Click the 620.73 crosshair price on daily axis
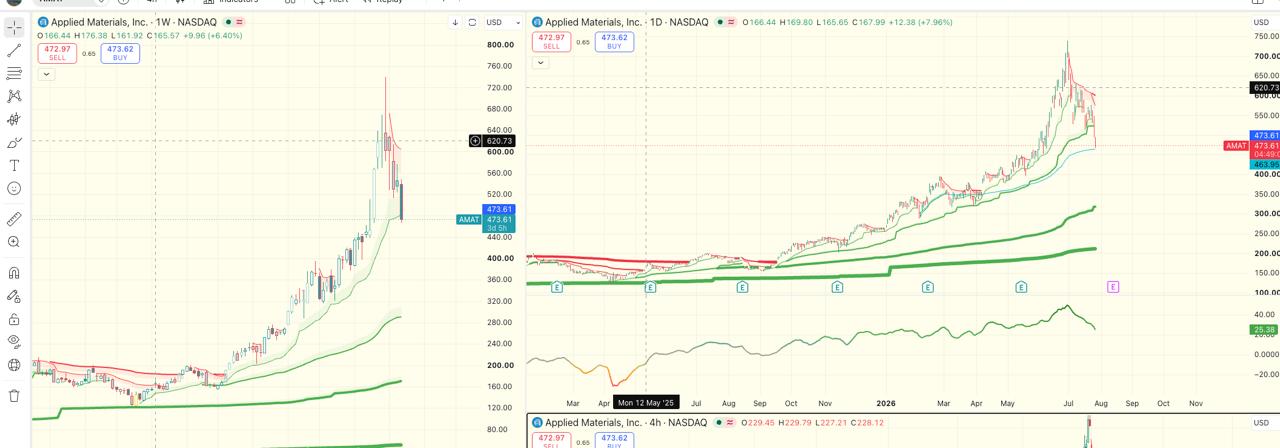Image resolution: width=1280 pixels, height=448 pixels. point(1265,88)
